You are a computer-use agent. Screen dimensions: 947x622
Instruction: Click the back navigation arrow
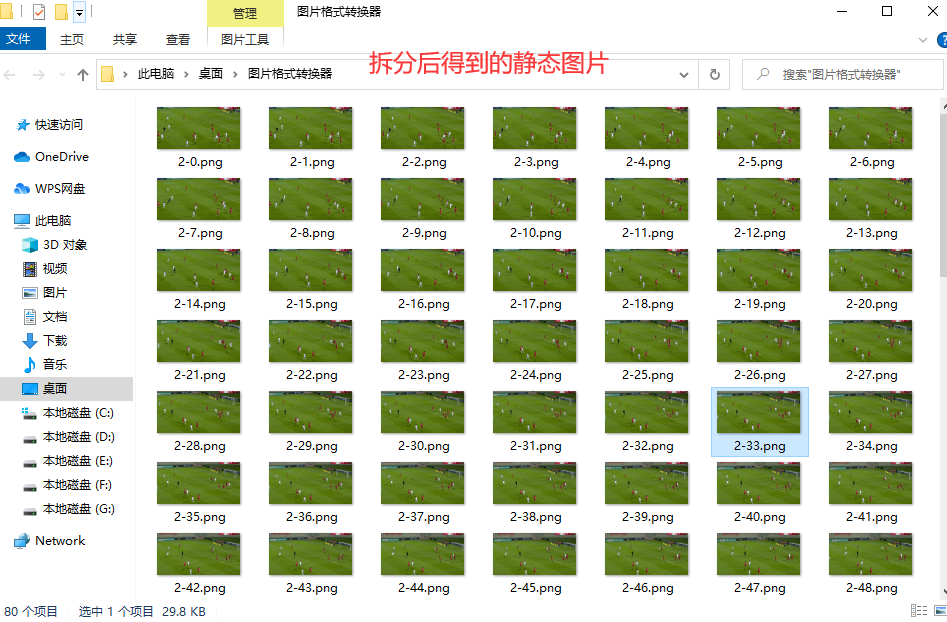[11, 74]
